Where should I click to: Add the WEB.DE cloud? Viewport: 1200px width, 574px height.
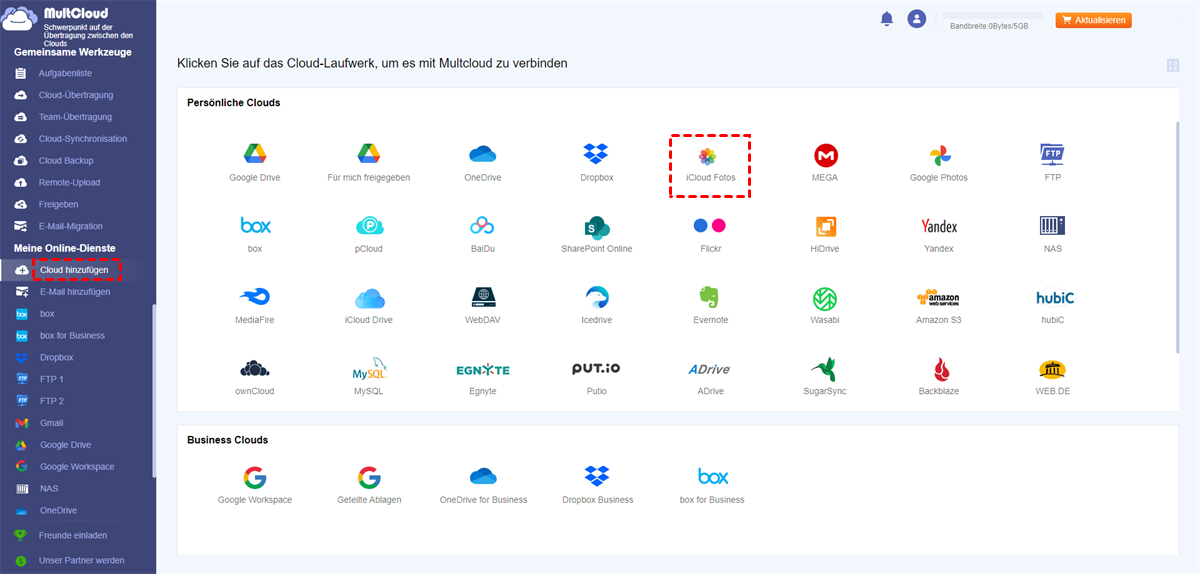1052,369
